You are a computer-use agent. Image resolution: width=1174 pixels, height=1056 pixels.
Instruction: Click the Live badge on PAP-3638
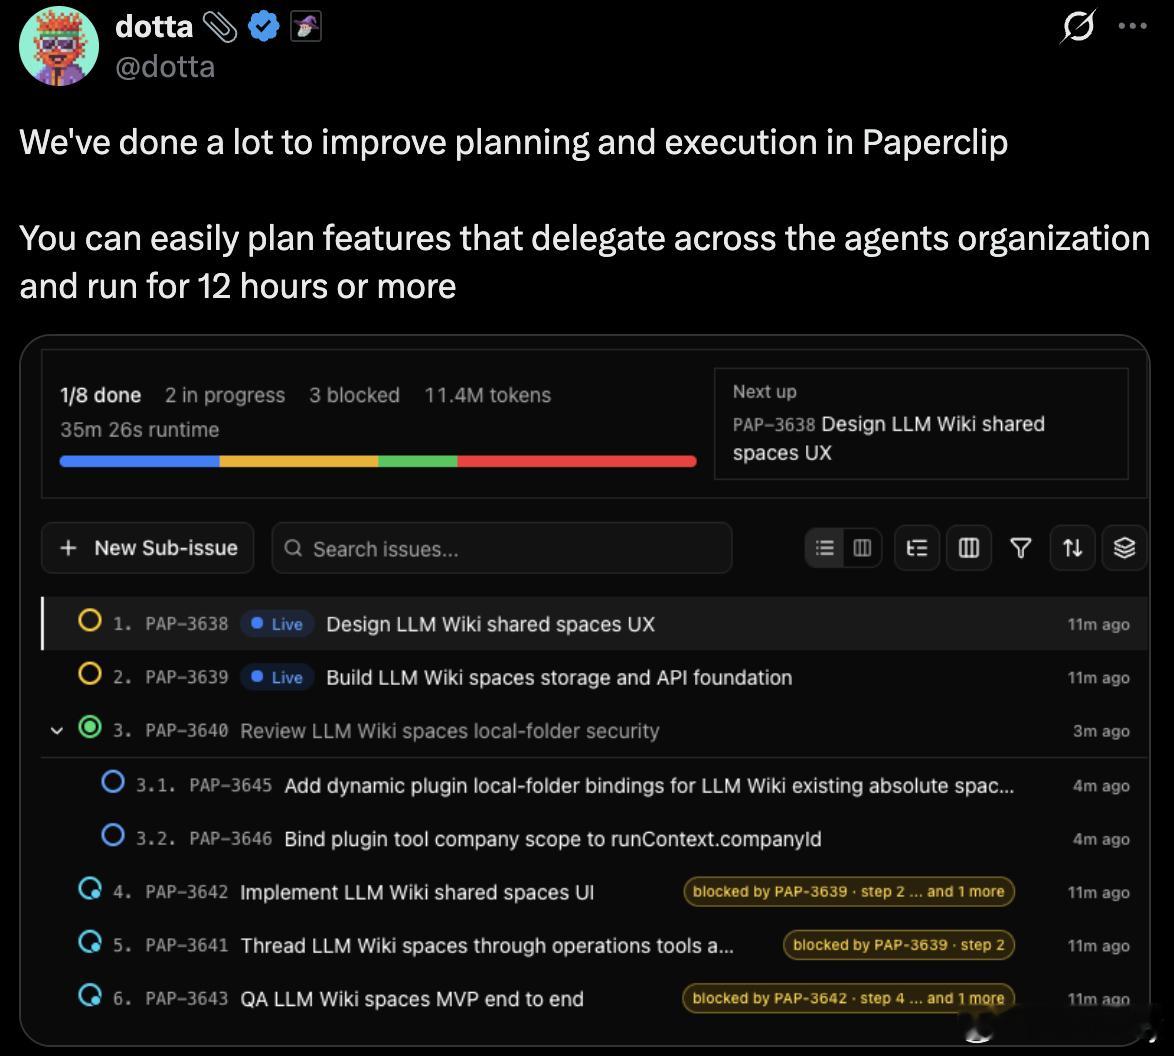(278, 624)
